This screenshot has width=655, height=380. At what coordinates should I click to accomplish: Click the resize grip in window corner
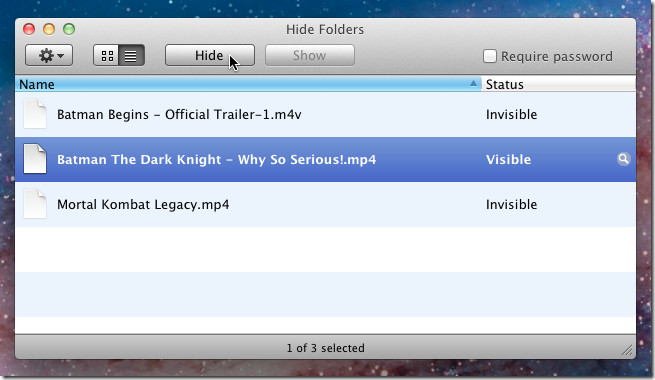click(627, 351)
